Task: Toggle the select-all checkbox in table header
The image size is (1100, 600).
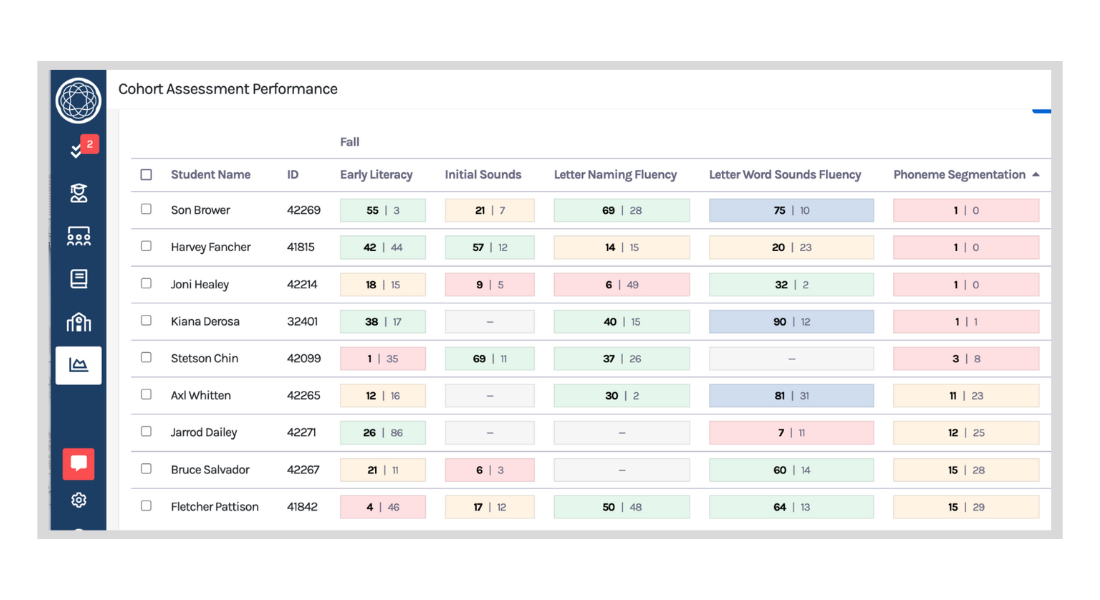Action: (146, 175)
